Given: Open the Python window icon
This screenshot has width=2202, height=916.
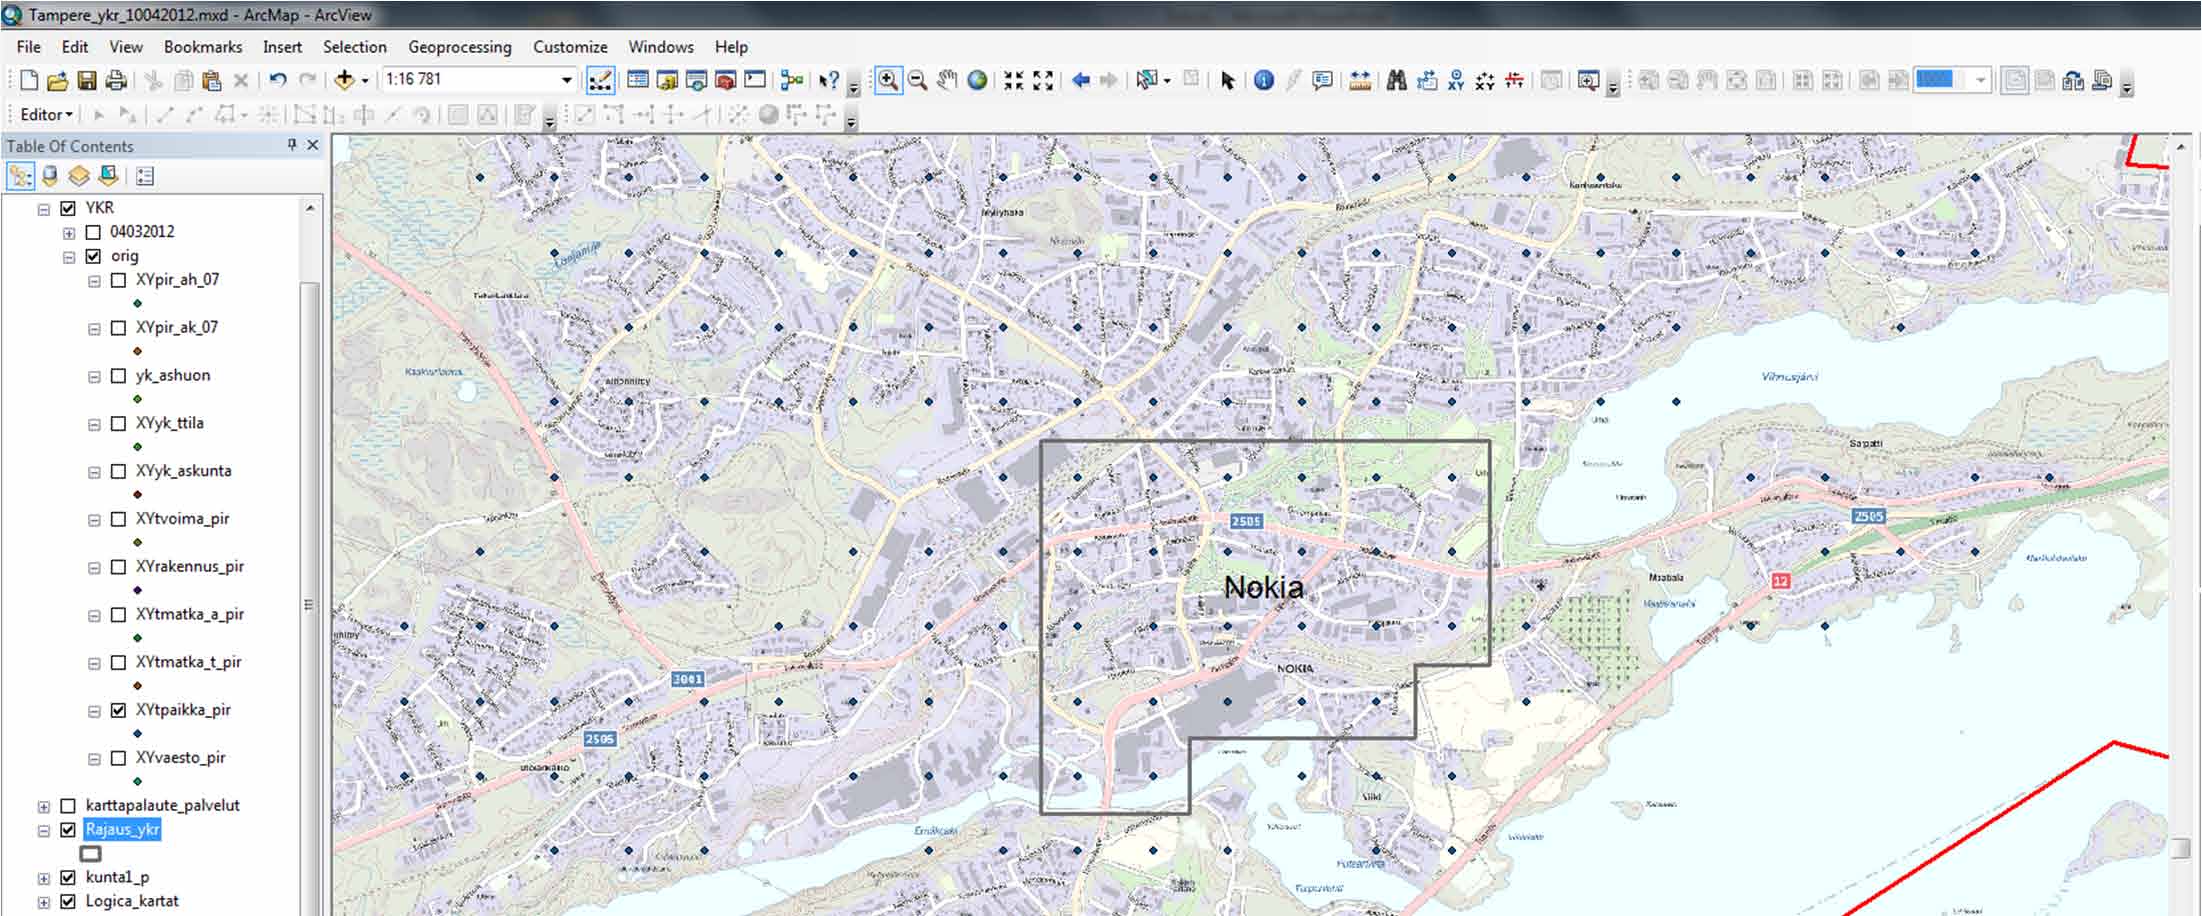Looking at the screenshot, I should click(x=755, y=80).
